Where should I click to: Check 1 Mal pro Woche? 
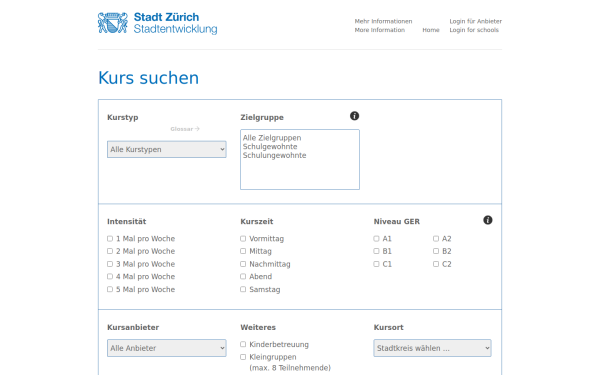(110, 239)
